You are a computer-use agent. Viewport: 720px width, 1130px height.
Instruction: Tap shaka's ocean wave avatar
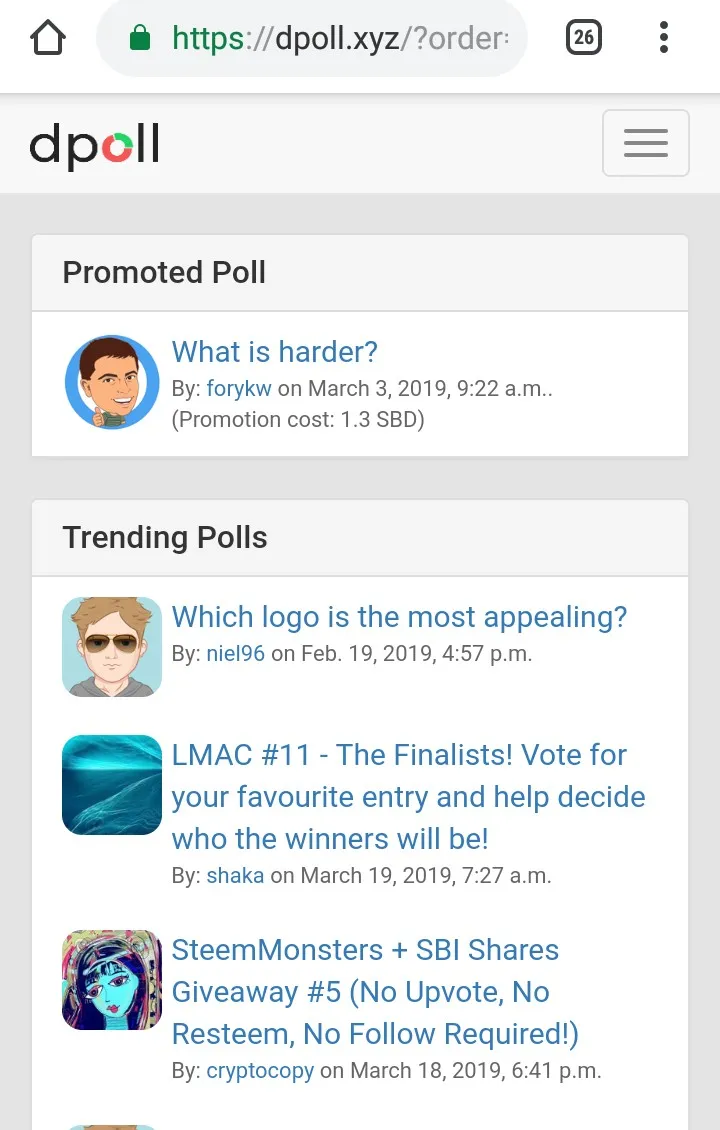pos(112,785)
